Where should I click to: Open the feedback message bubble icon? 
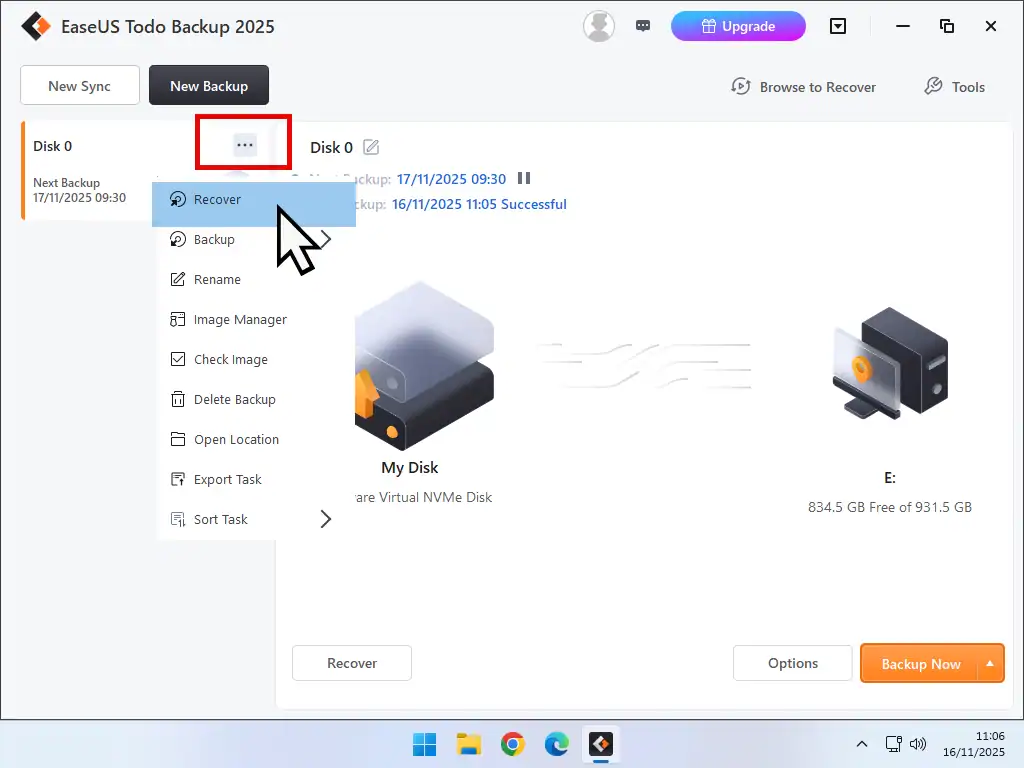click(643, 24)
